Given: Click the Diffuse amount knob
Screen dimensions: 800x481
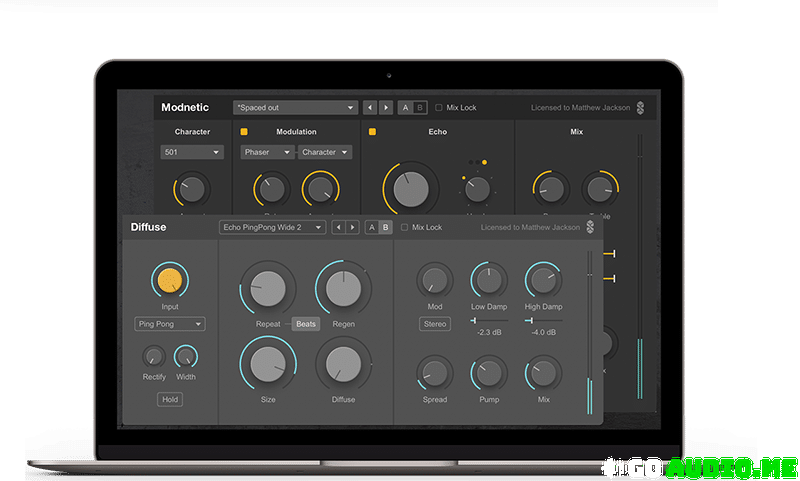Looking at the screenshot, I should (x=343, y=364).
